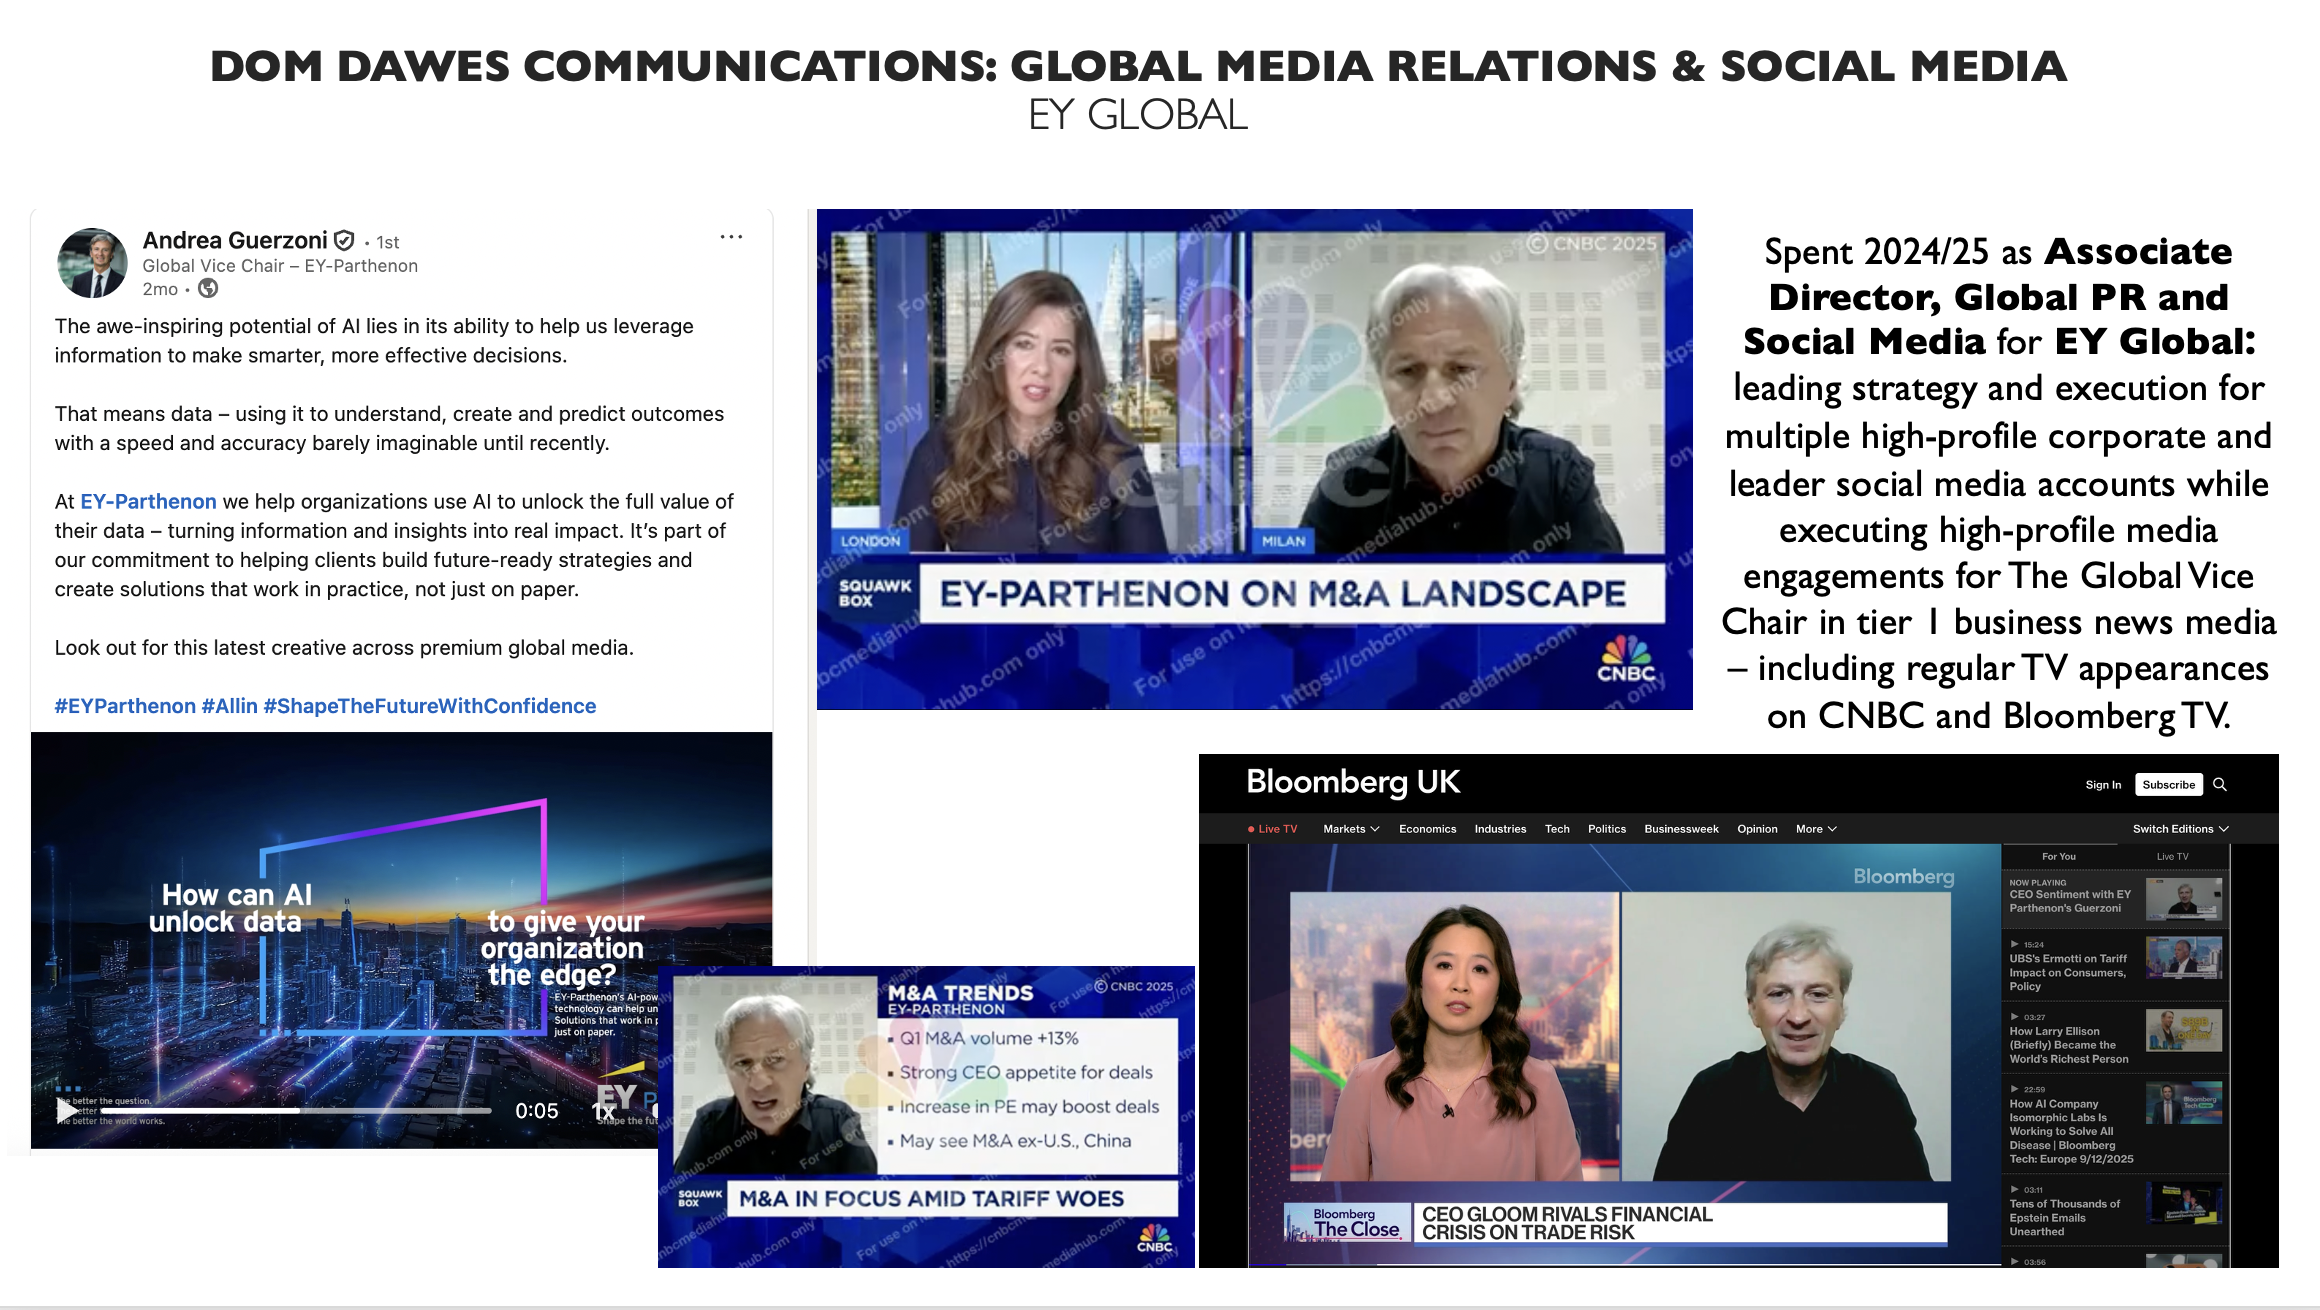Image resolution: width=2320 pixels, height=1310 pixels.
Task: Open Andrea Guerzoni's profile photo
Action: (x=92, y=263)
